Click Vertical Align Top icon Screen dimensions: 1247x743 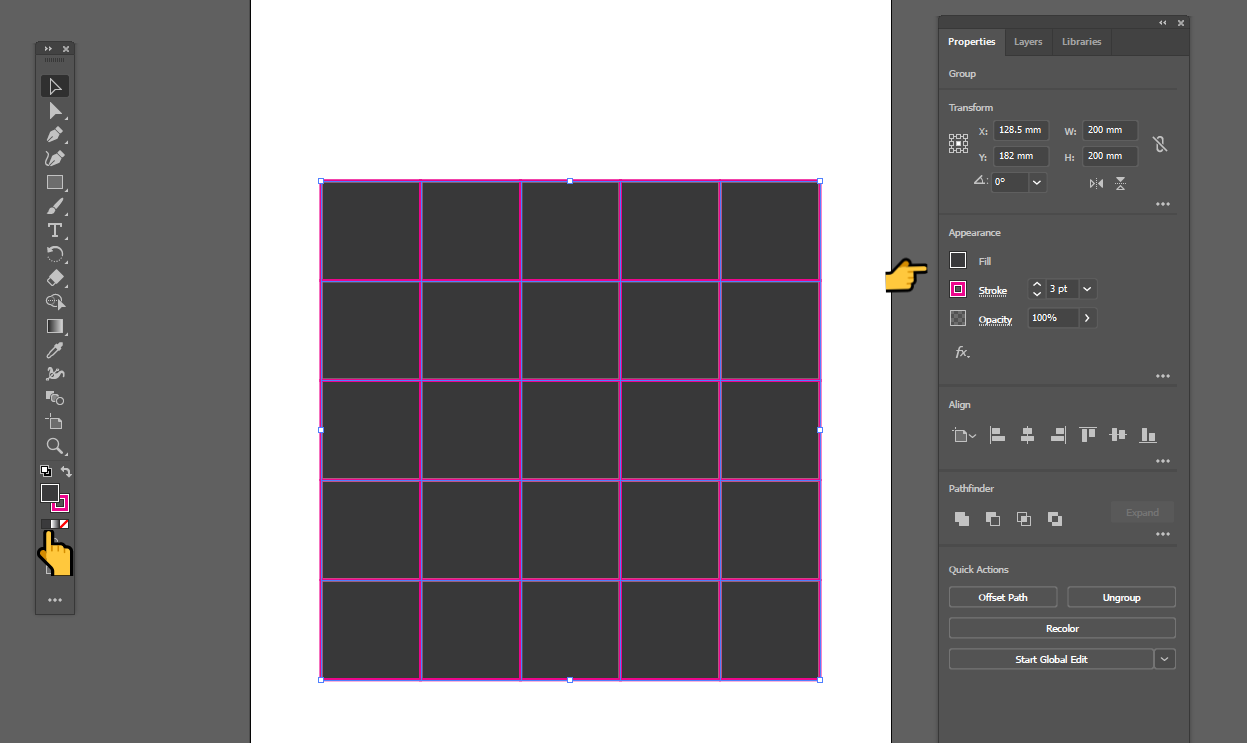[x=1088, y=435]
